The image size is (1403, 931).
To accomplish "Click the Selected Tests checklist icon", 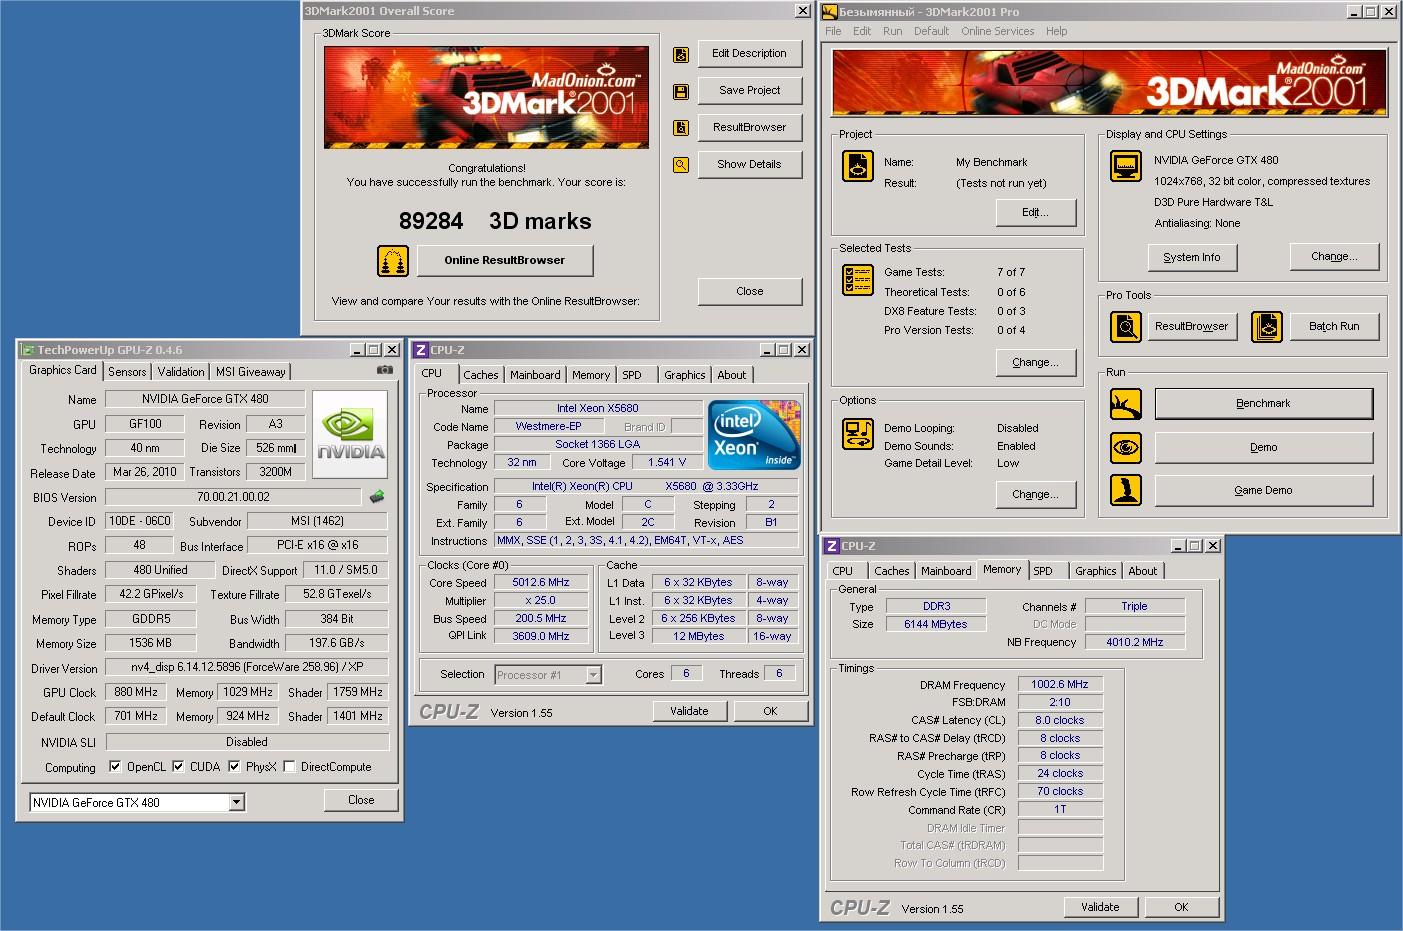I will 858,280.
